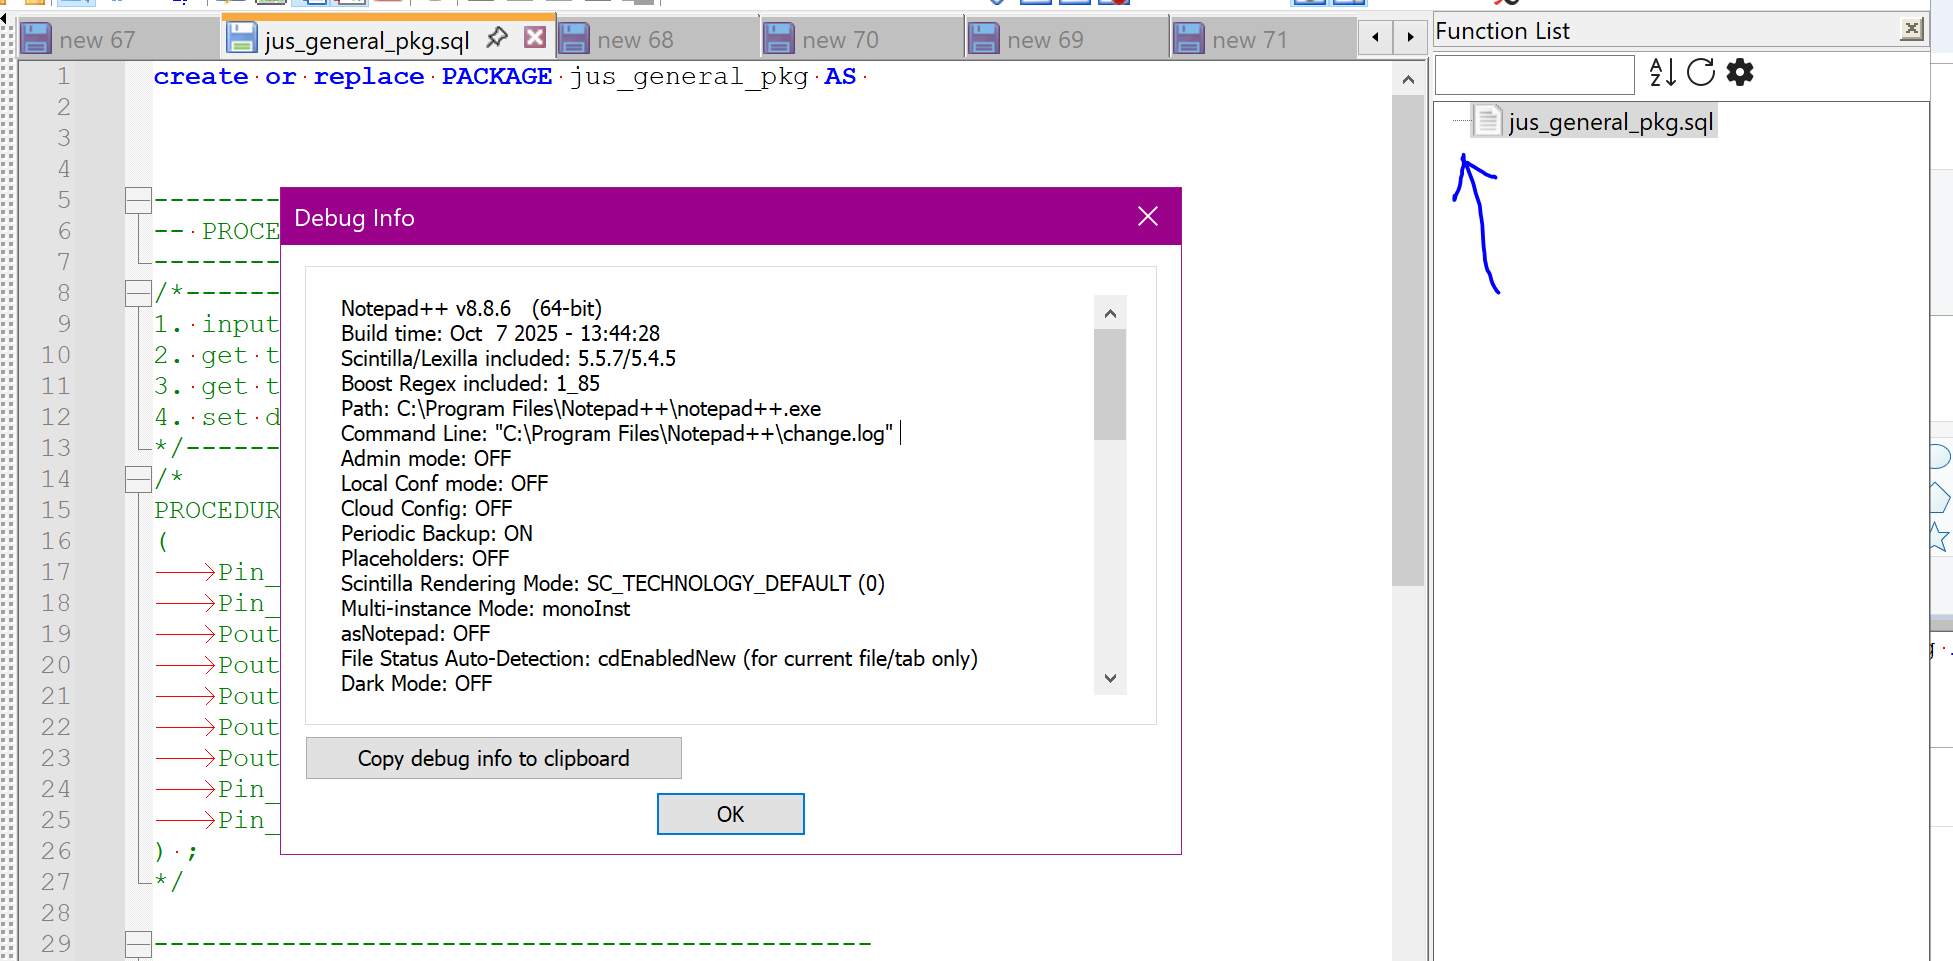1953x961 pixels.
Task: Toggle alphabetical sort in Function List
Action: click(1661, 72)
